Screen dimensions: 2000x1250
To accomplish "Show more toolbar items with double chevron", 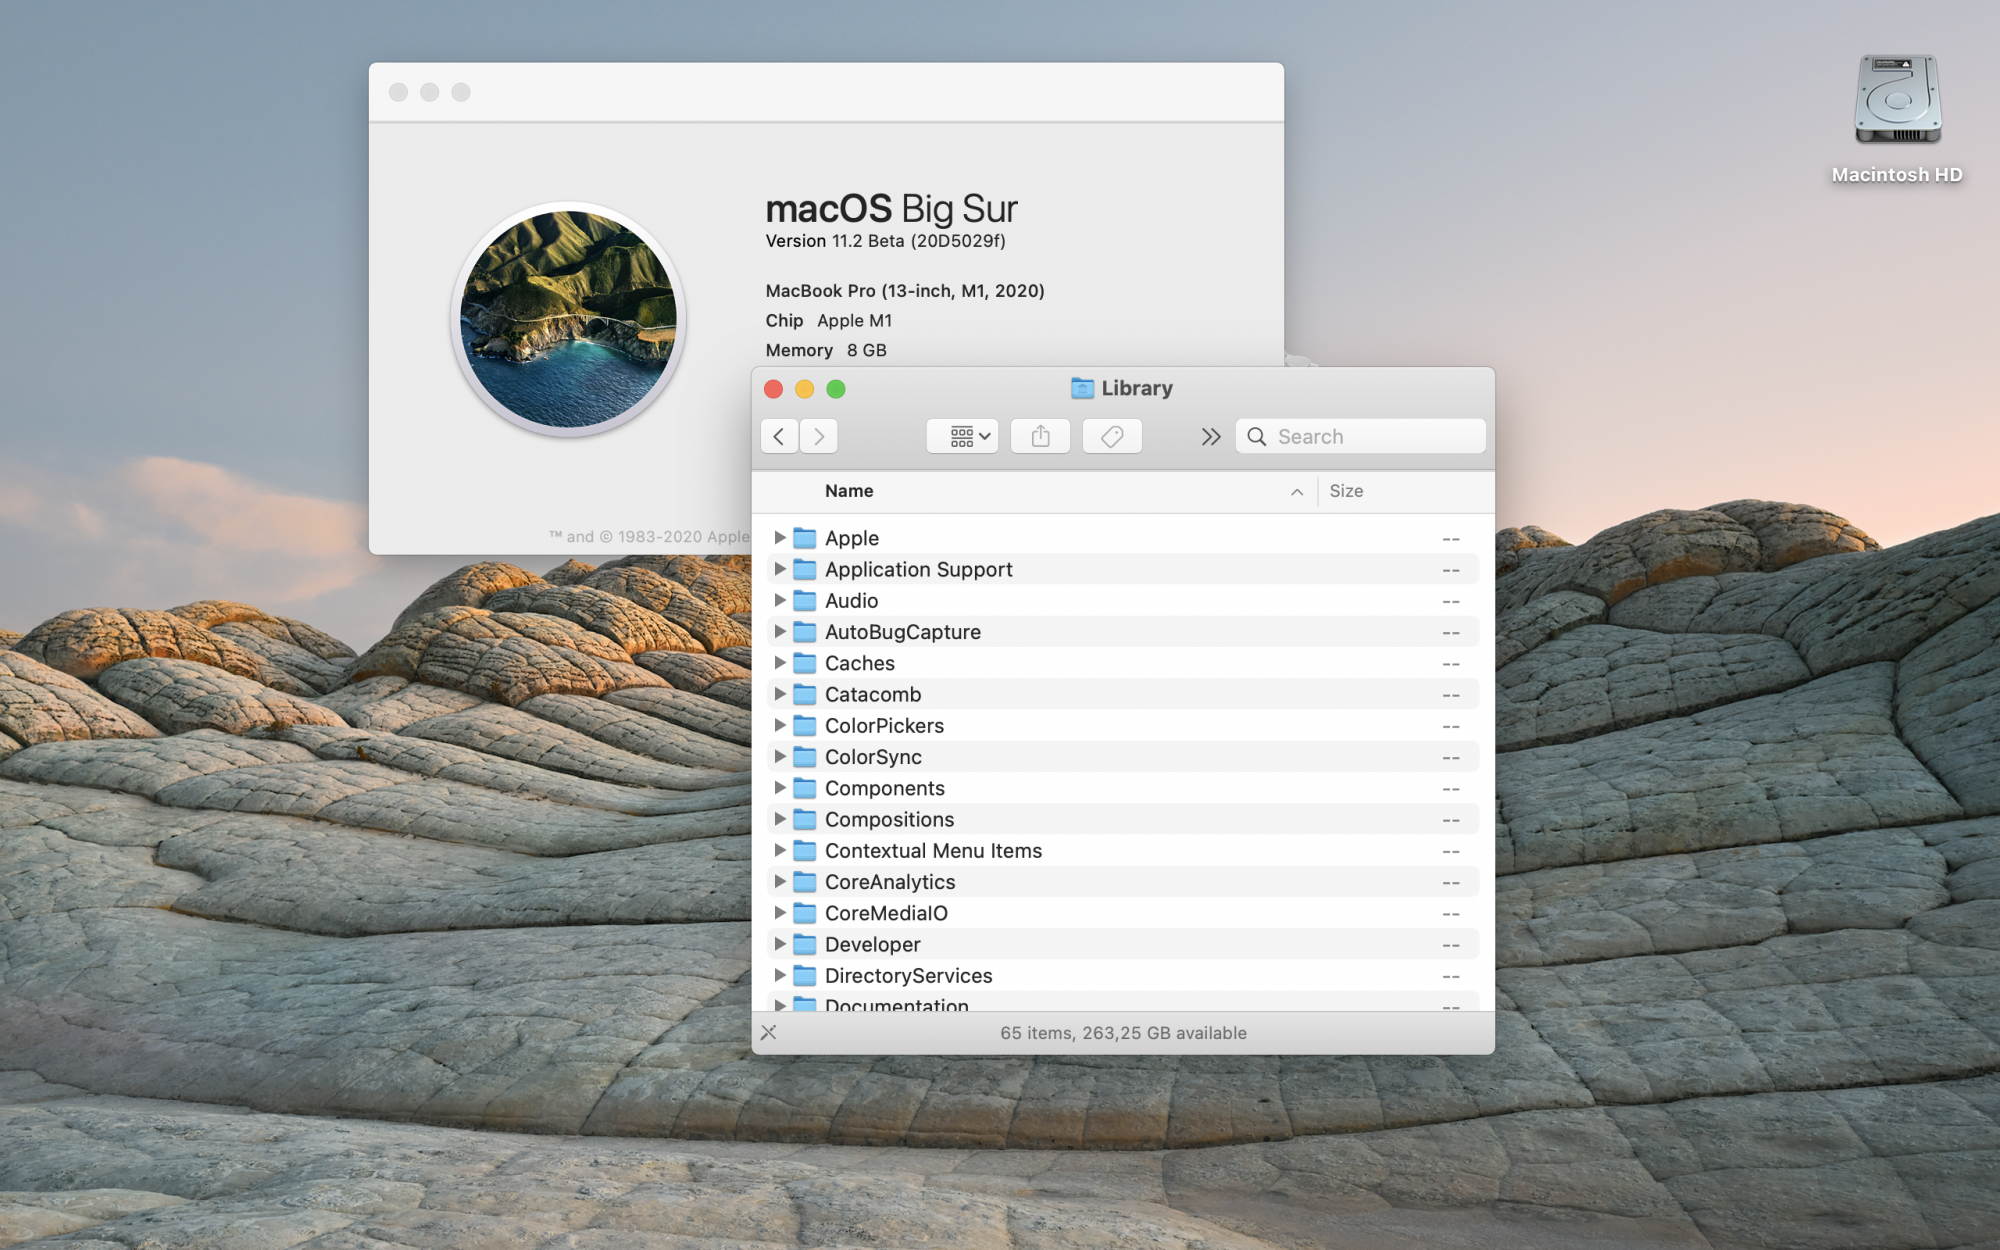I will pos(1210,436).
